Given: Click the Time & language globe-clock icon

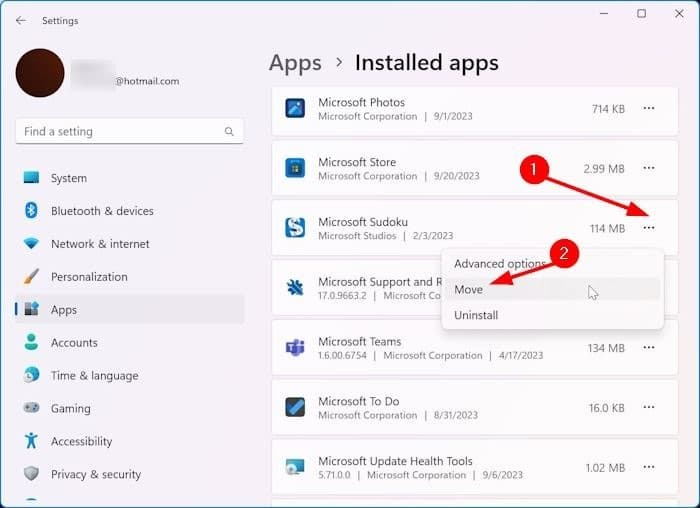Looking at the screenshot, I should (x=31, y=375).
